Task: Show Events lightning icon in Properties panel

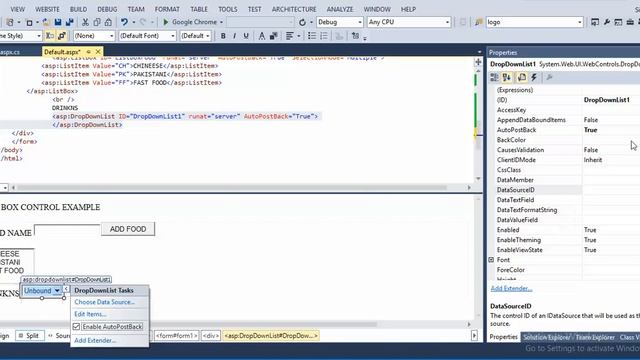Action: pos(534,77)
